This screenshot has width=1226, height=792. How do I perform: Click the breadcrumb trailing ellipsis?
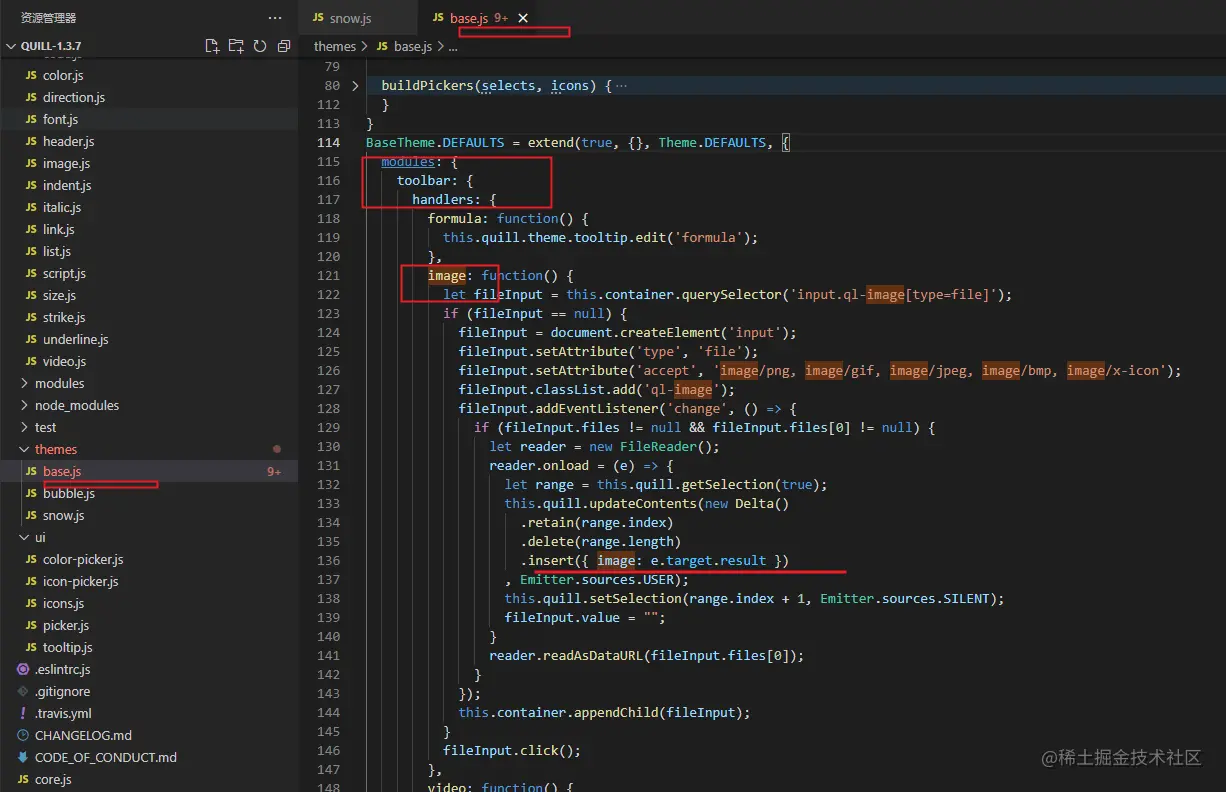[453, 46]
